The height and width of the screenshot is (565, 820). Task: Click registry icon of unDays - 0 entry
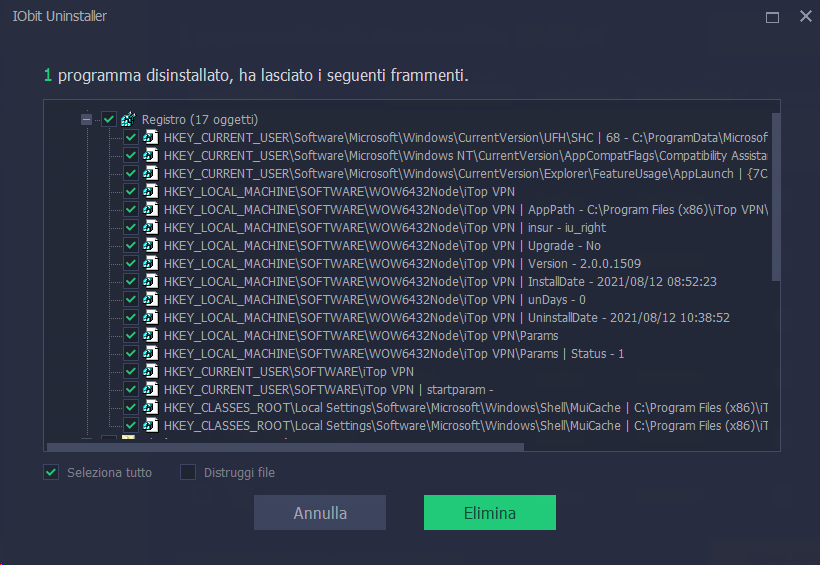[x=151, y=300]
